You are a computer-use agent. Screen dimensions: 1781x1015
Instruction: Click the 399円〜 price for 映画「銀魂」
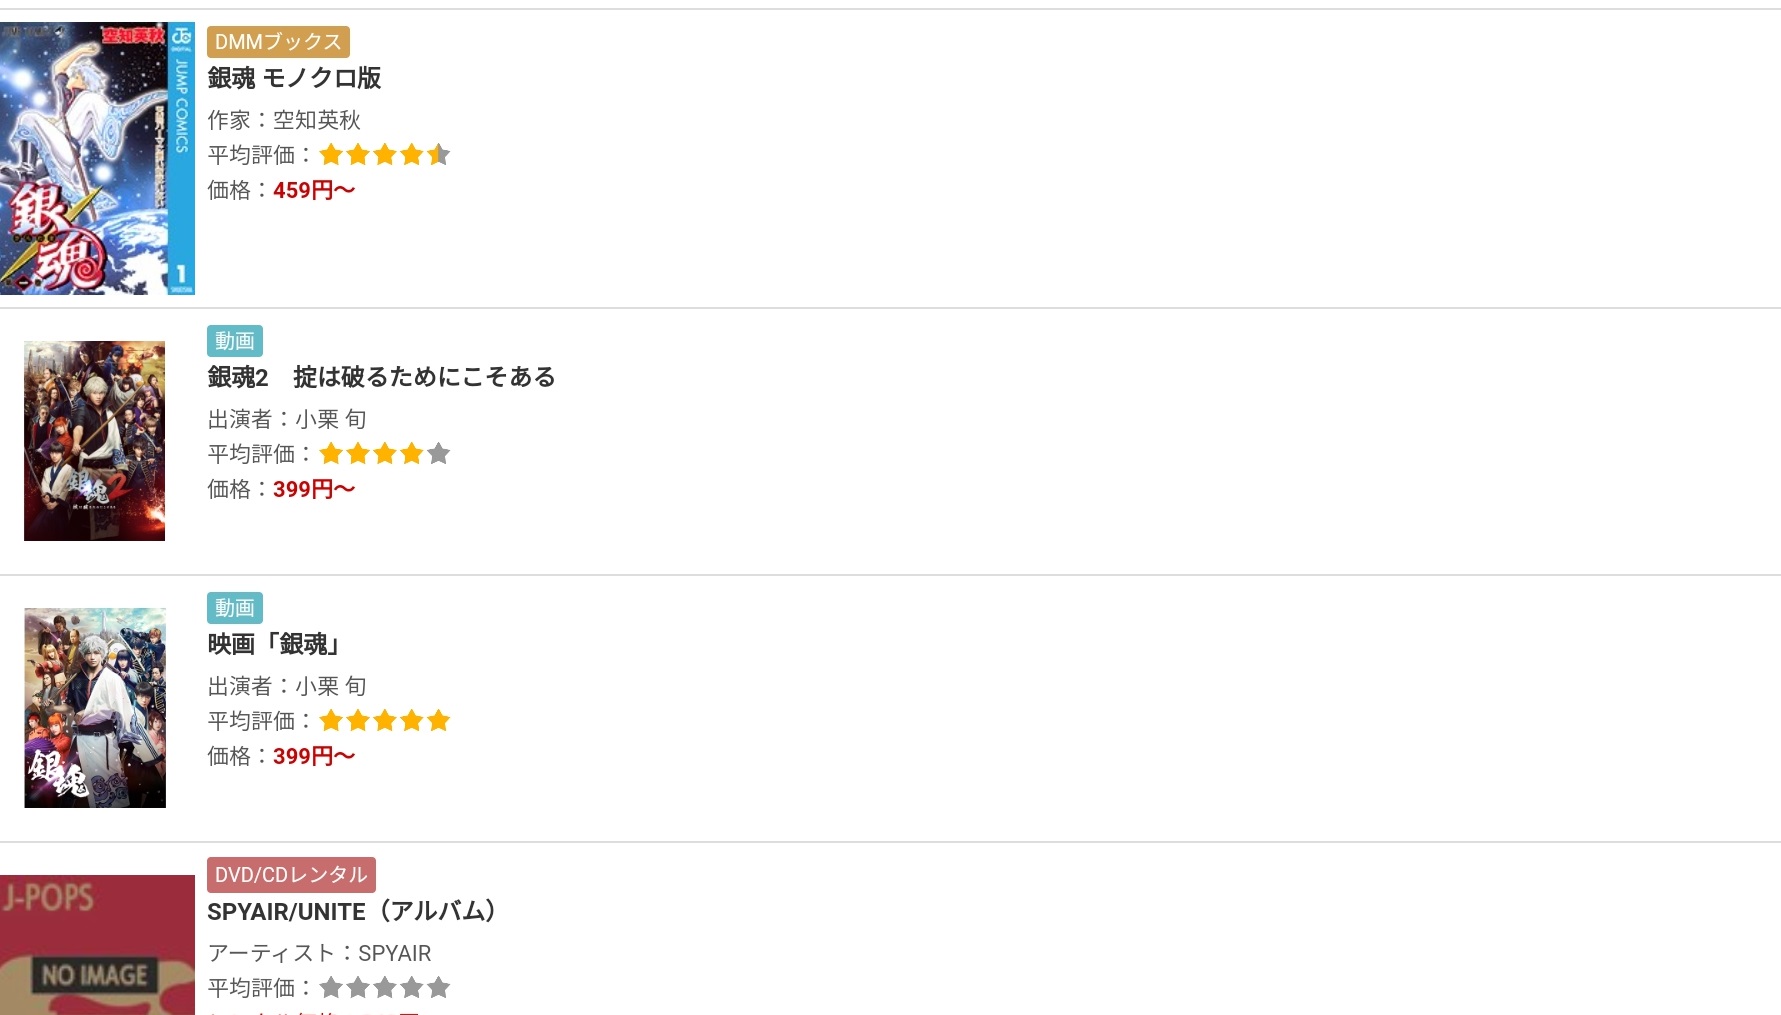click(x=313, y=756)
